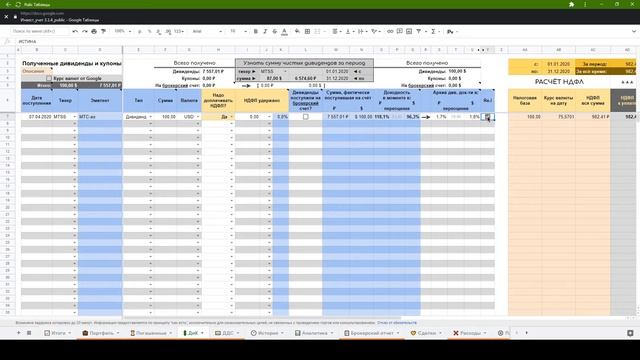
Task: Toggle the checked box at end of row 7
Action: coord(487,117)
